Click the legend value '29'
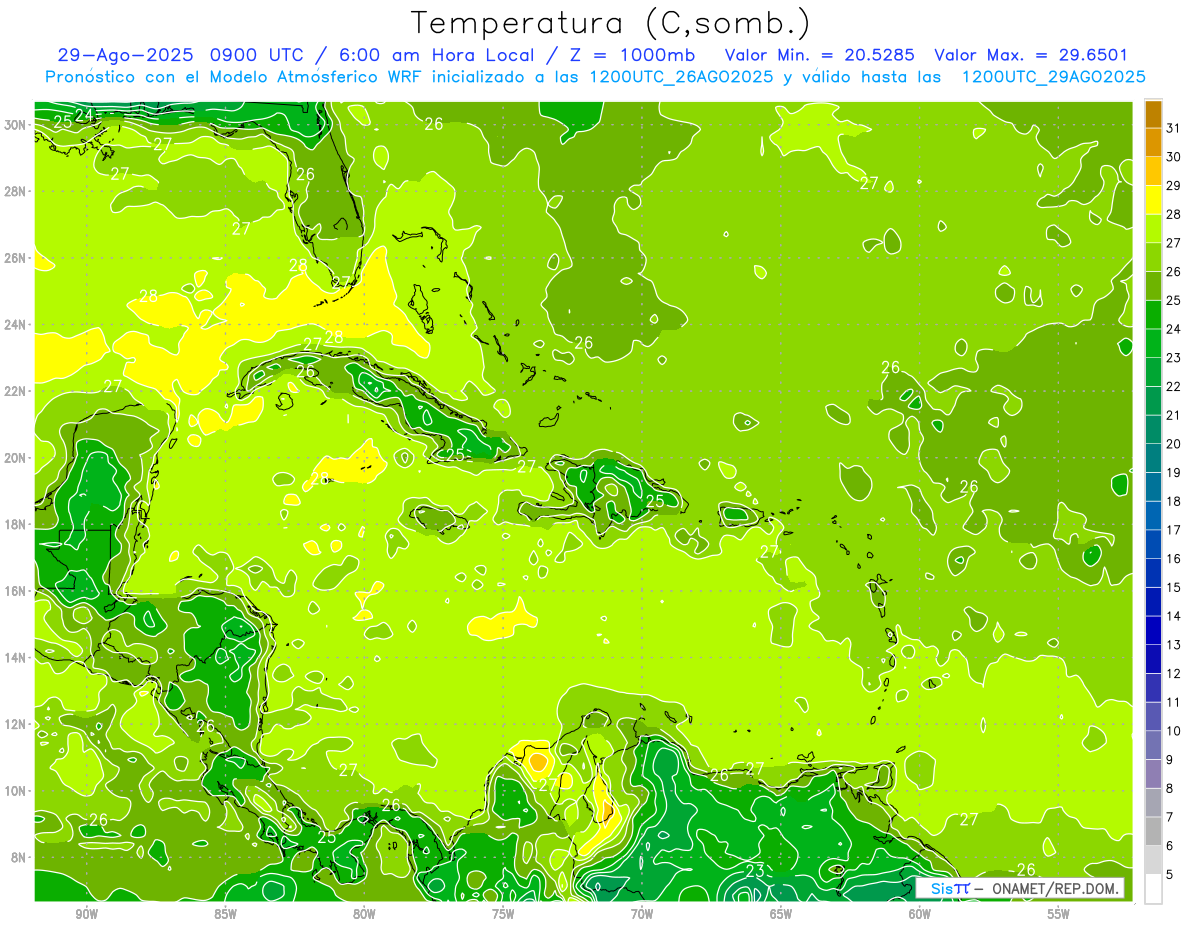This screenshot has width=1200, height=927. pyautogui.click(x=1173, y=186)
